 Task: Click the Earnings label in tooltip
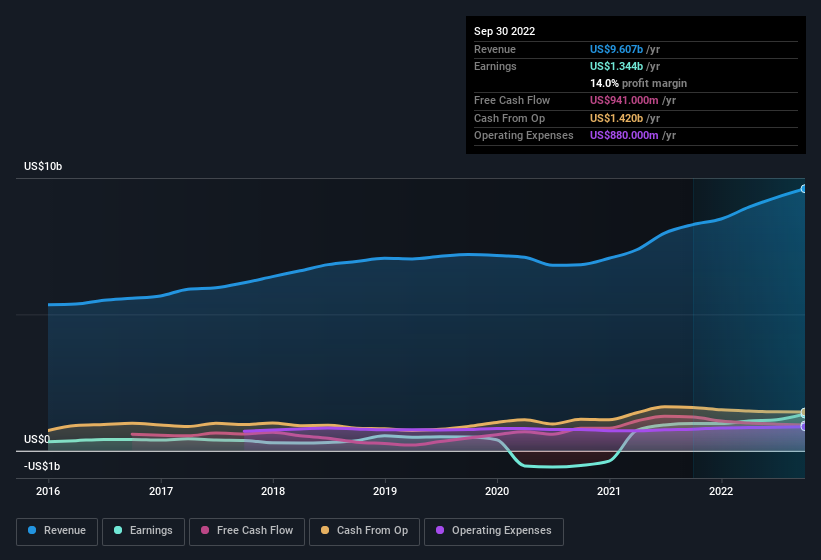[495, 66]
